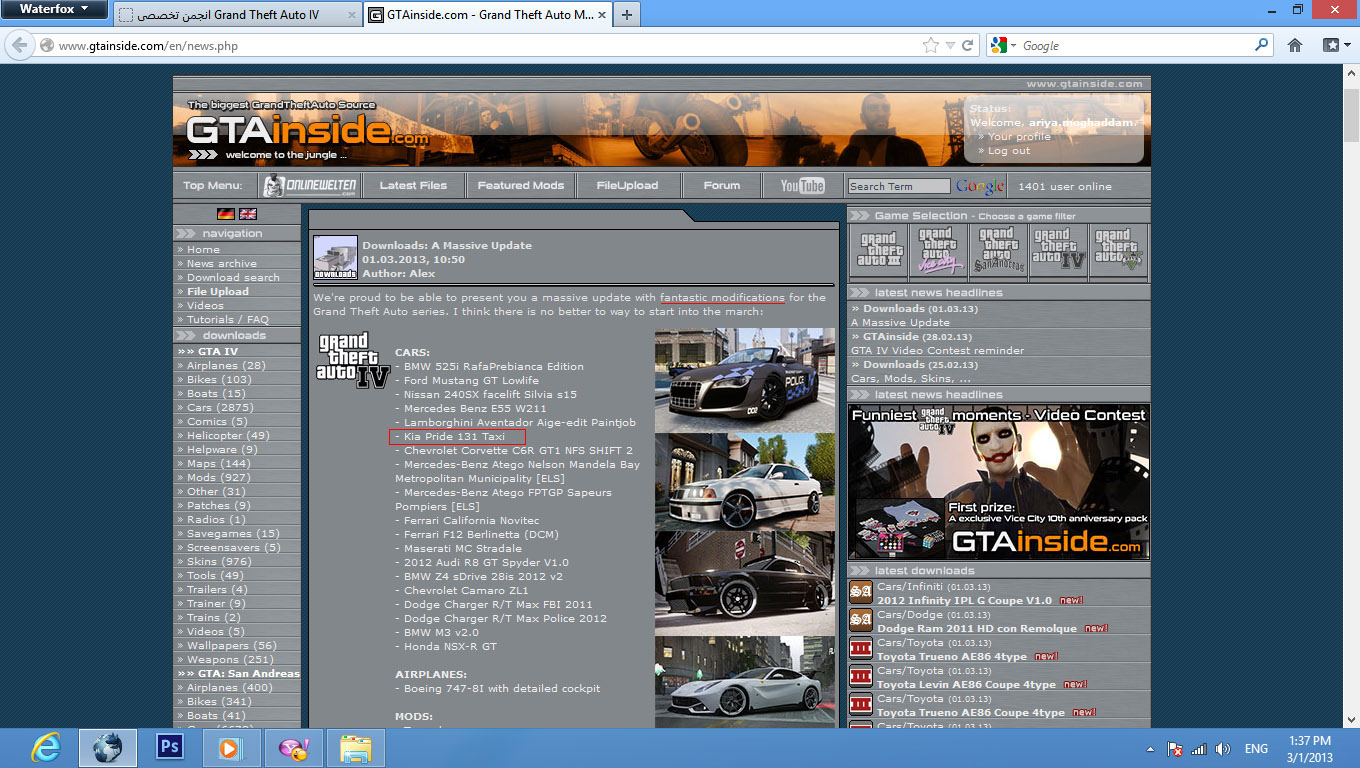This screenshot has height=768, width=1360.
Task: Open Weapons (251) category
Action: coord(230,660)
